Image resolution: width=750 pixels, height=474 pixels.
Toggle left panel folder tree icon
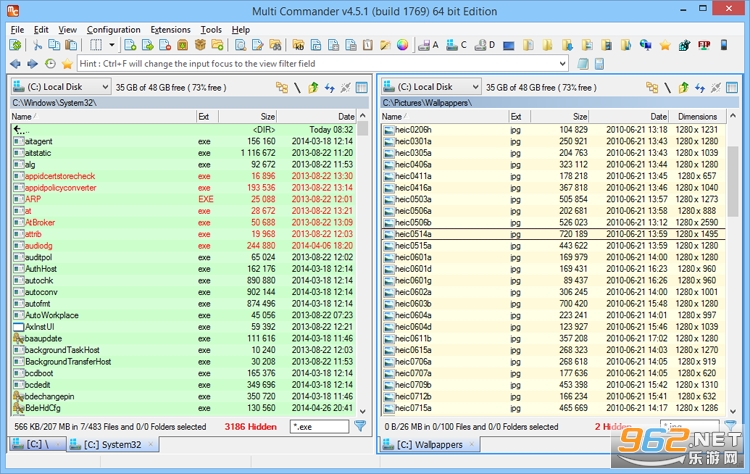coord(282,88)
